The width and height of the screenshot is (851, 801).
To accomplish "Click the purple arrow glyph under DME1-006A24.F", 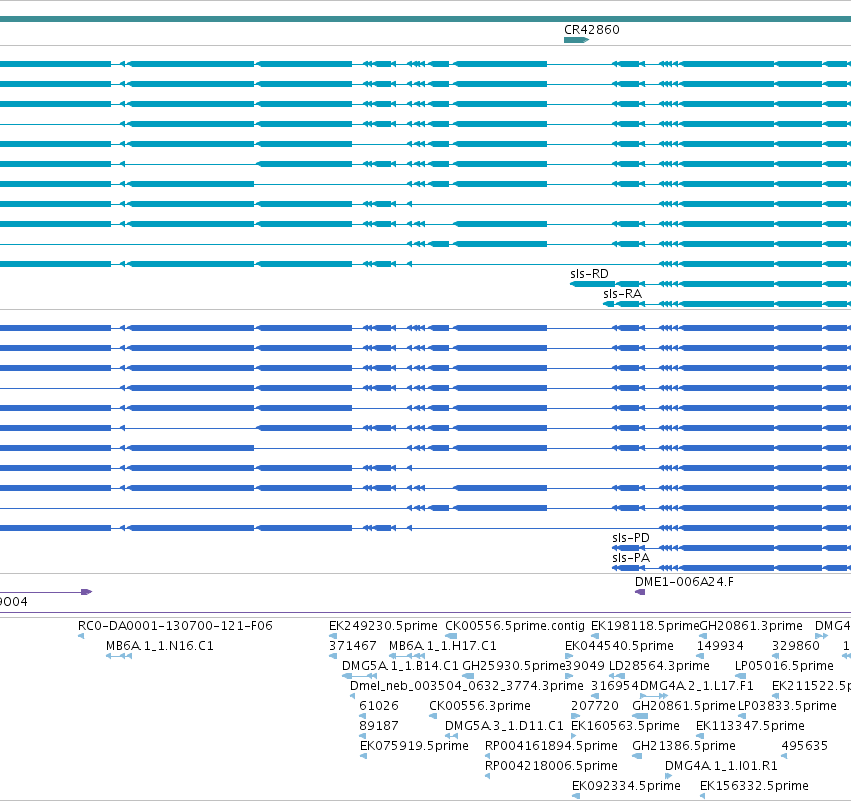I will point(640,592).
